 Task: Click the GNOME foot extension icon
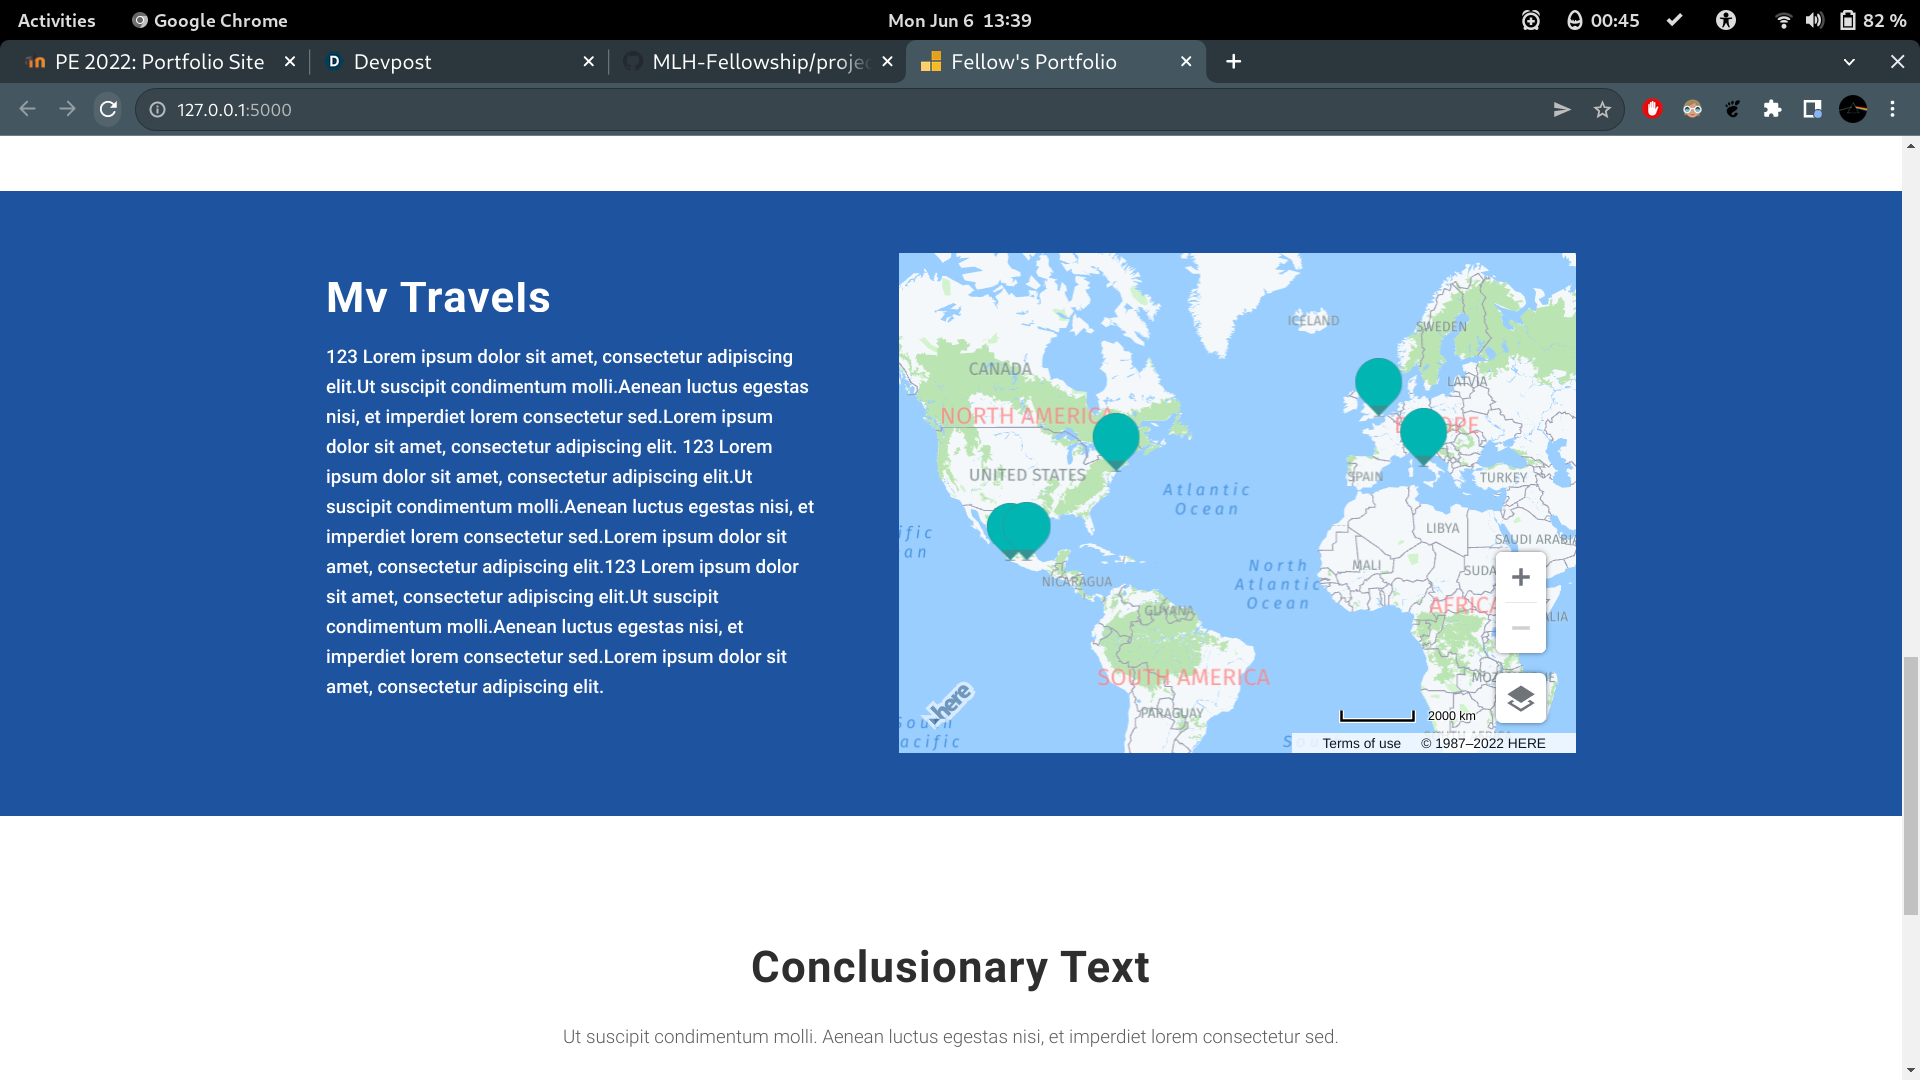1733,110
